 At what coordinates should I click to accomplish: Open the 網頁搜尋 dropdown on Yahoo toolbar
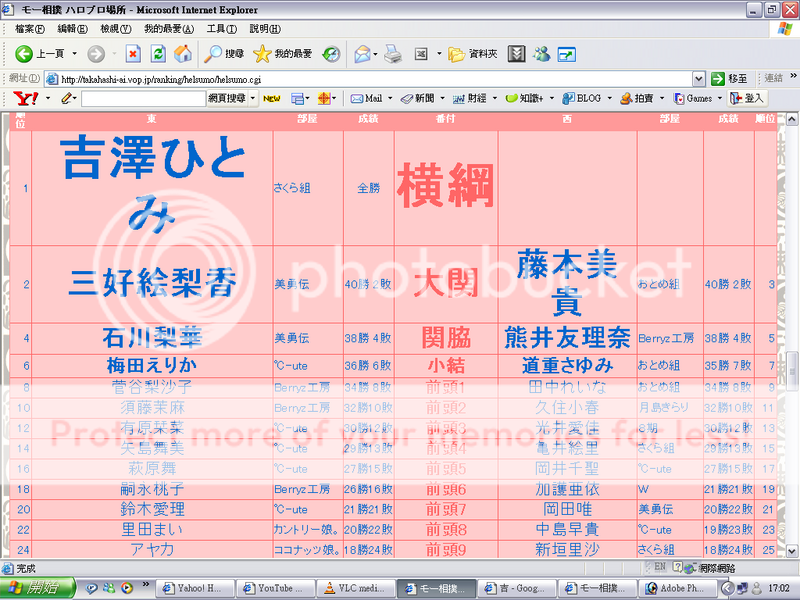pyautogui.click(x=232, y=98)
